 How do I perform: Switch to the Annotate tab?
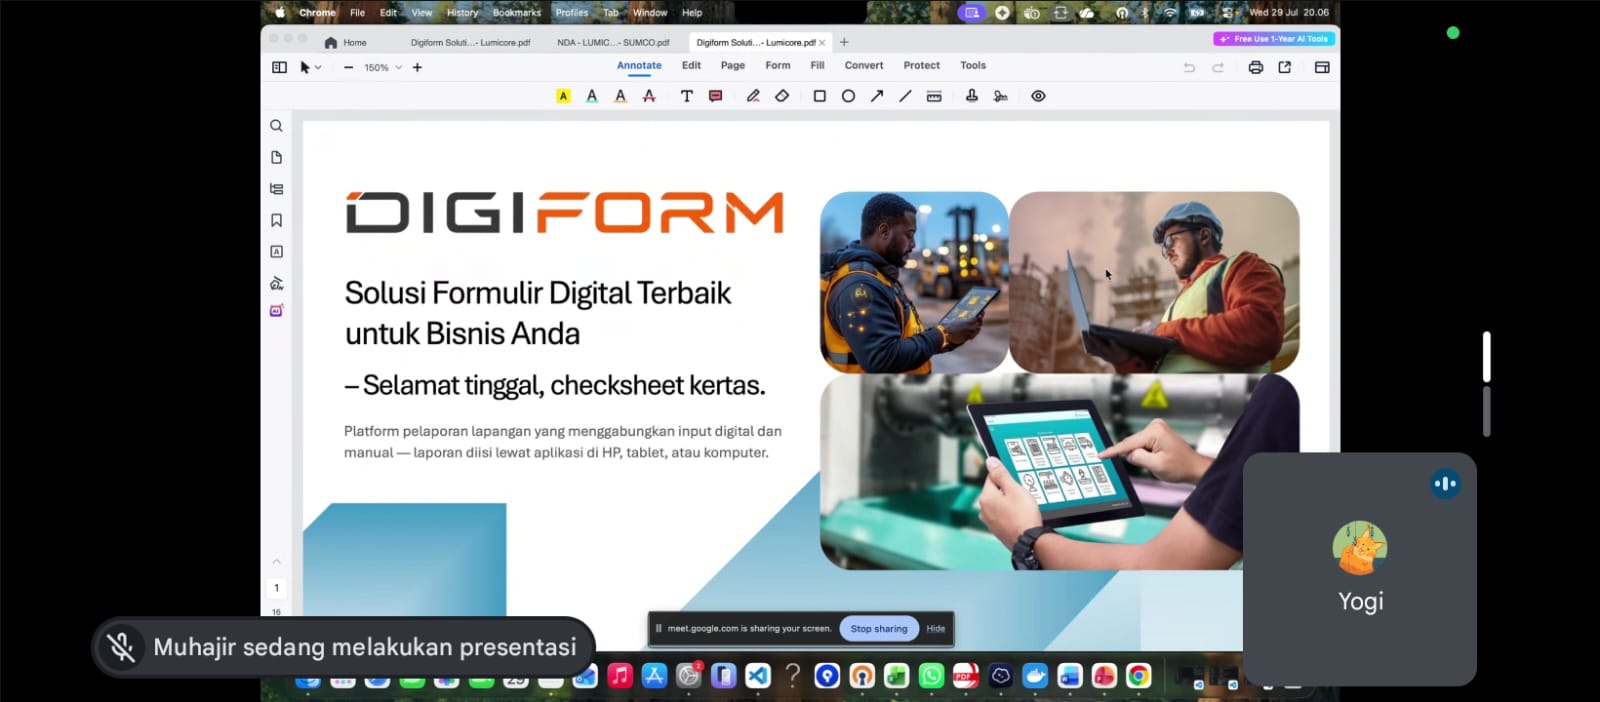point(639,65)
